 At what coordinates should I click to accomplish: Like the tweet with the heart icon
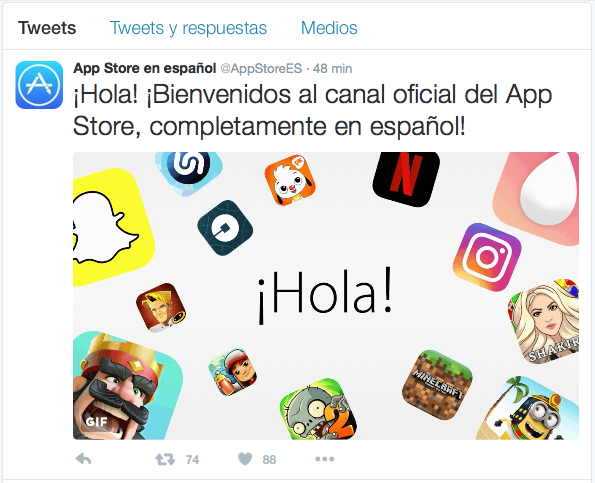245,459
